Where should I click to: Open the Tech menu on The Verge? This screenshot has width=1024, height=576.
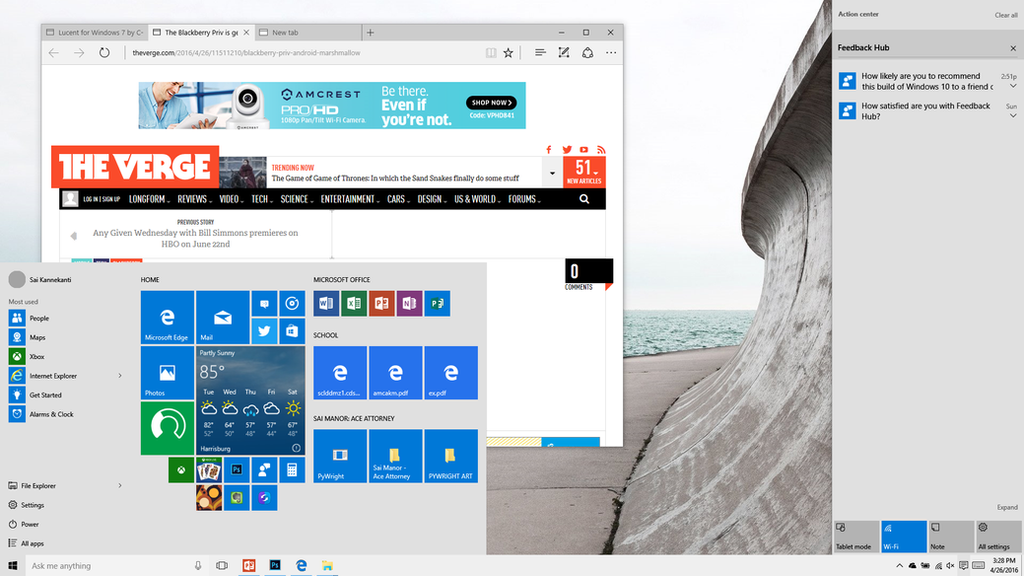tap(262, 199)
